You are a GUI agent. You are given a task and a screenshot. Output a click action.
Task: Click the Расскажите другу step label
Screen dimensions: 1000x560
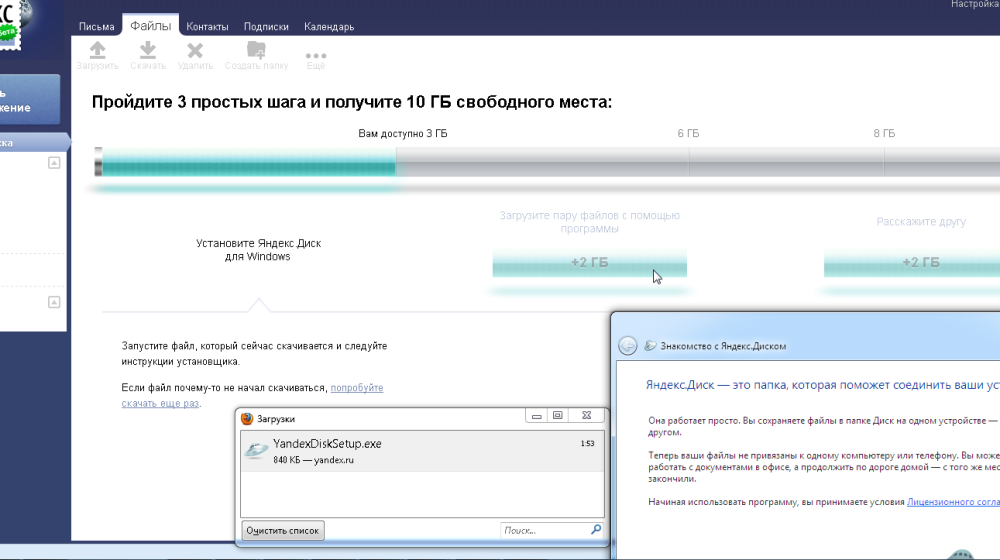921,222
